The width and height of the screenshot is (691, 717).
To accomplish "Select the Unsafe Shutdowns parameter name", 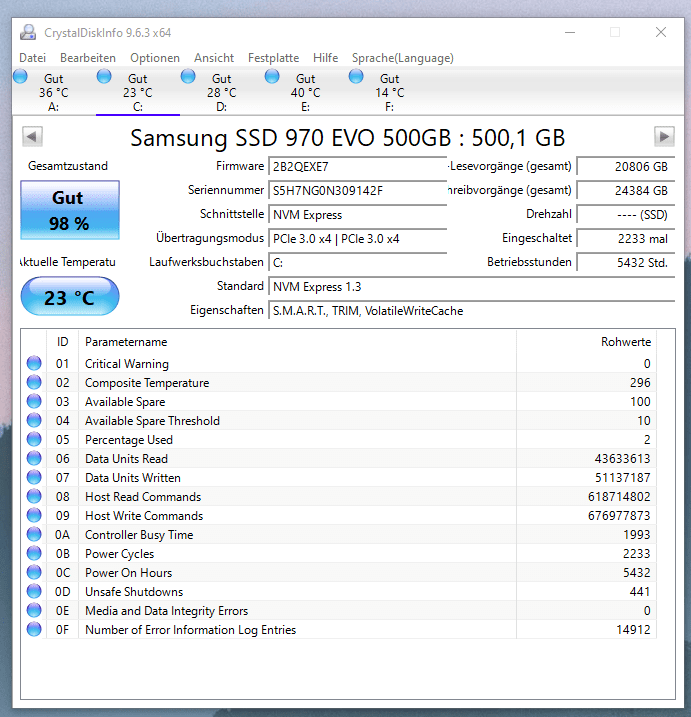I will pos(134,592).
